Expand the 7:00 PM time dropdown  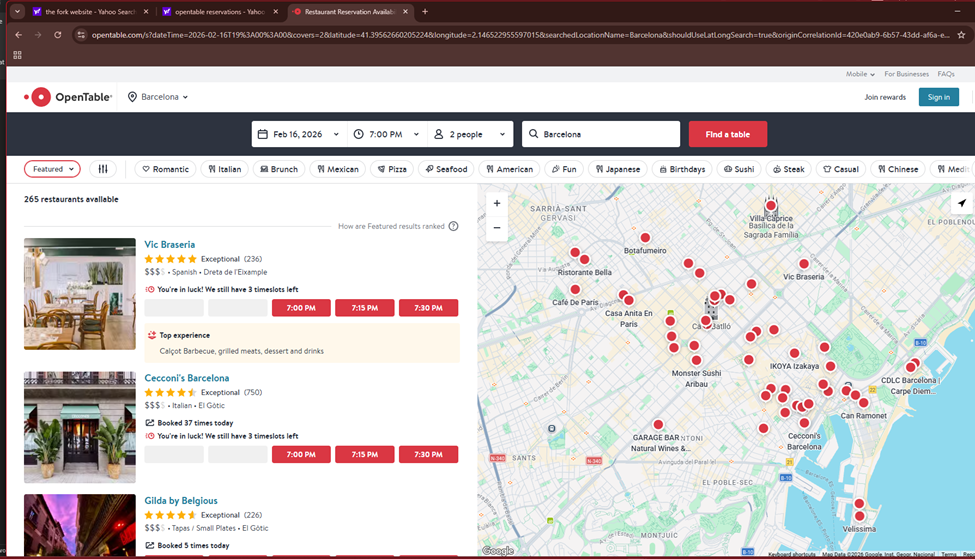click(385, 134)
